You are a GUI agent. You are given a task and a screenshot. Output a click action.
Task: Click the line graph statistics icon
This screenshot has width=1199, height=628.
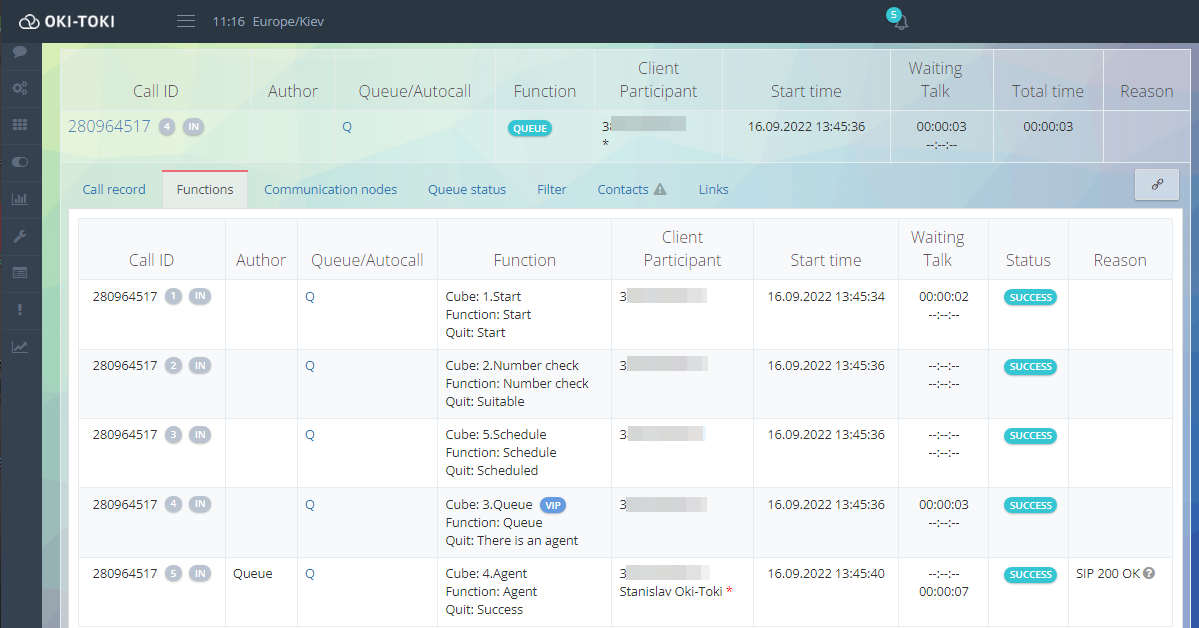[x=19, y=347]
